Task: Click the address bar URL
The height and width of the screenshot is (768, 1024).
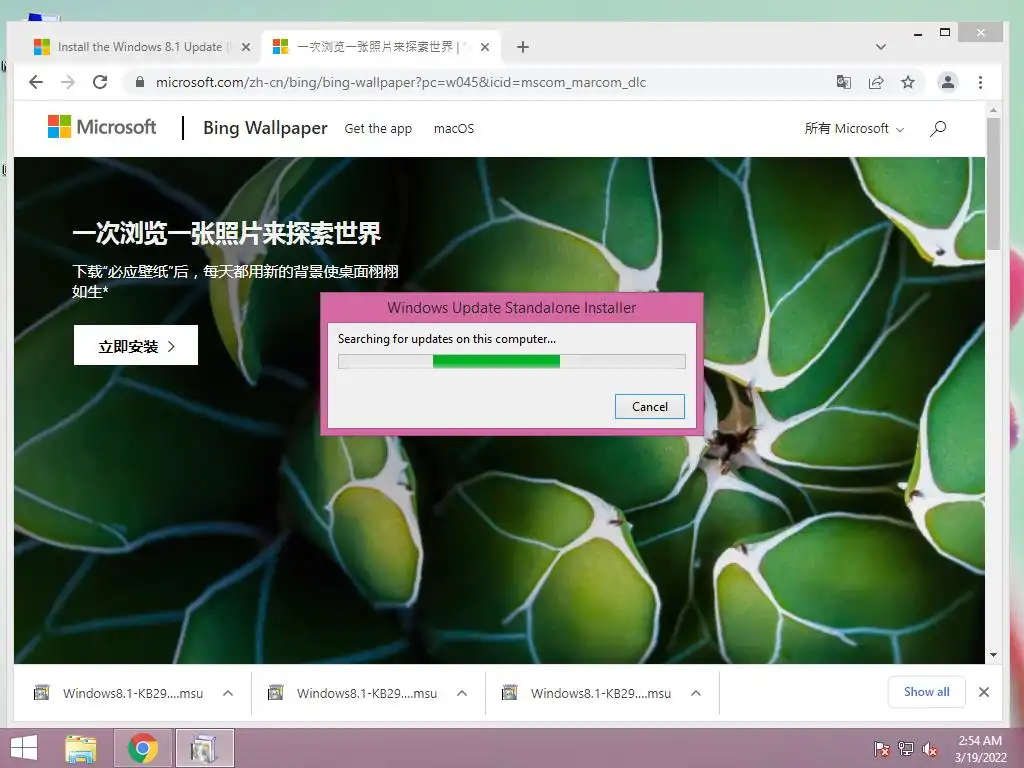Action: click(x=400, y=82)
